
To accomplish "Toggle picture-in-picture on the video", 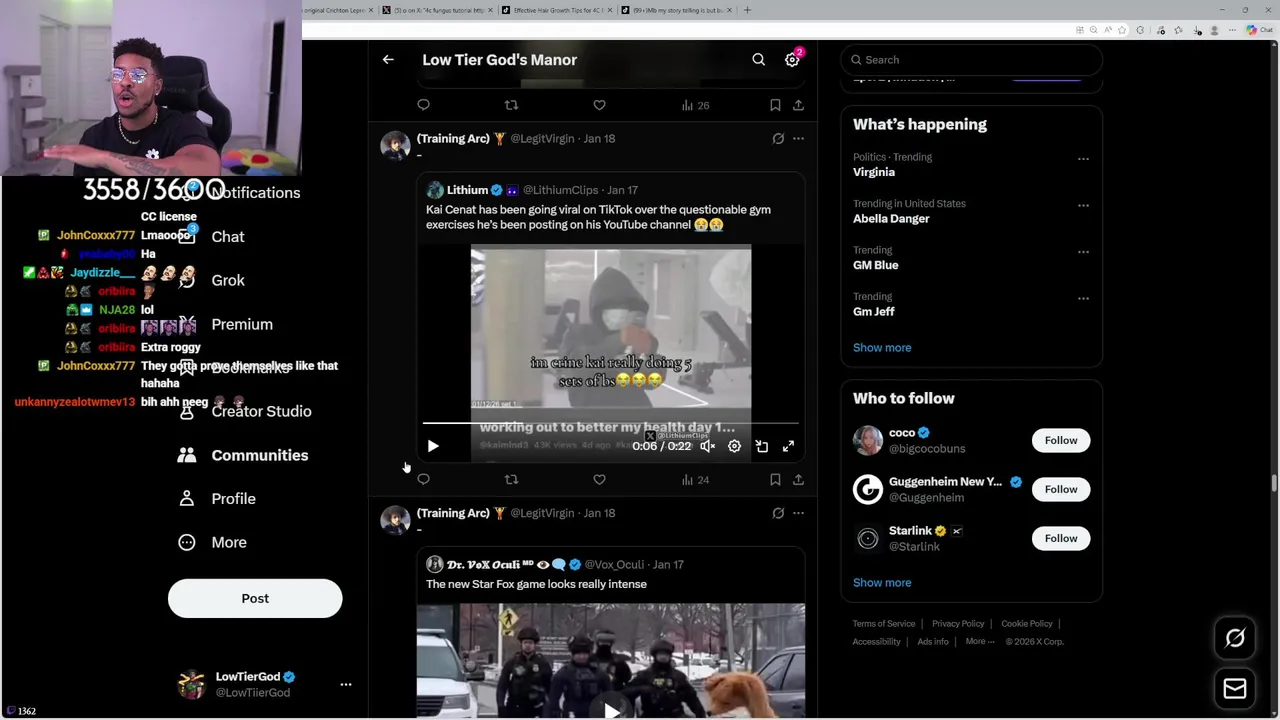I will coord(761,446).
